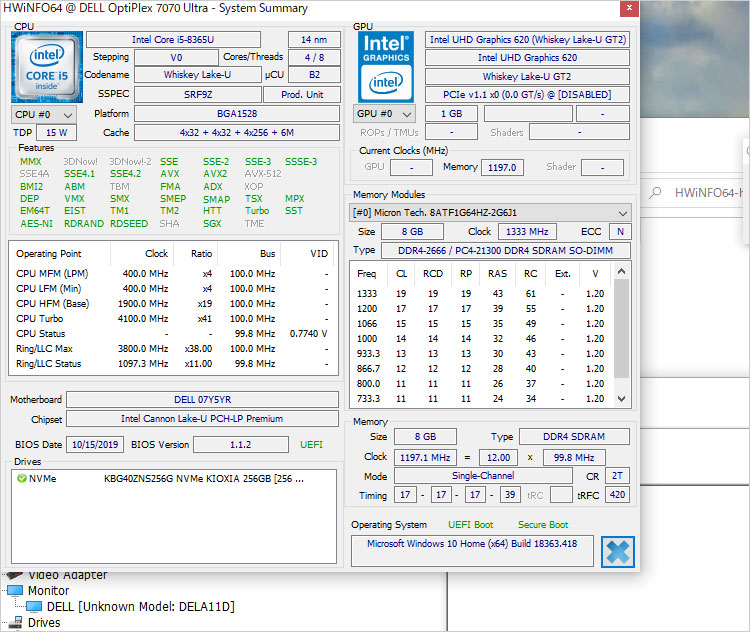750x632 pixels.
Task: Click the memory timing table scrollbar thumb
Action: pyautogui.click(x=621, y=328)
